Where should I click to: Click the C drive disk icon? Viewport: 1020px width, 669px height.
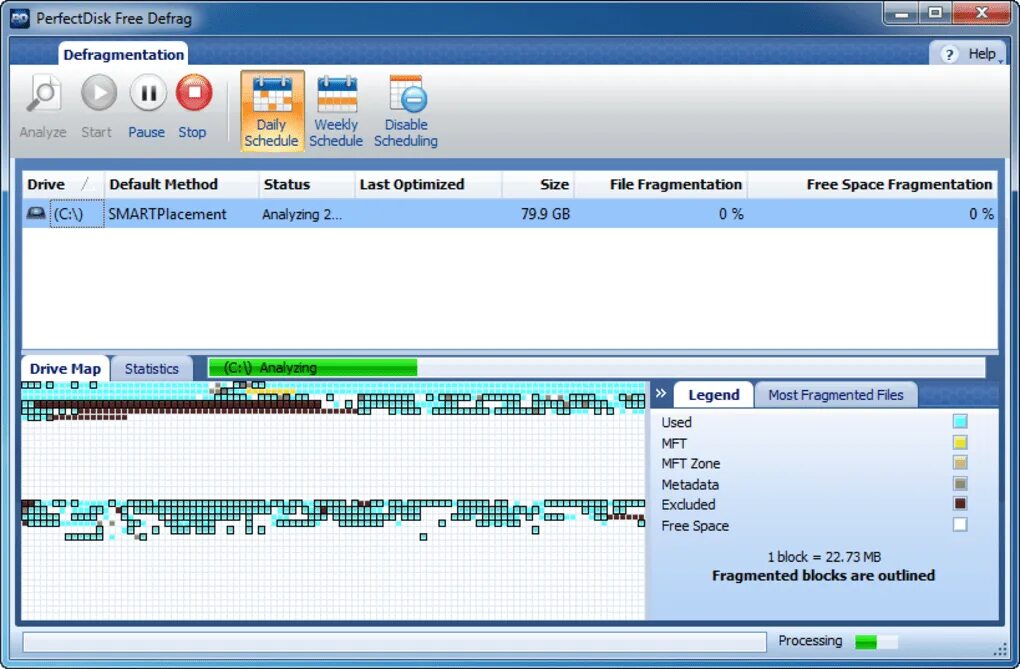point(36,213)
